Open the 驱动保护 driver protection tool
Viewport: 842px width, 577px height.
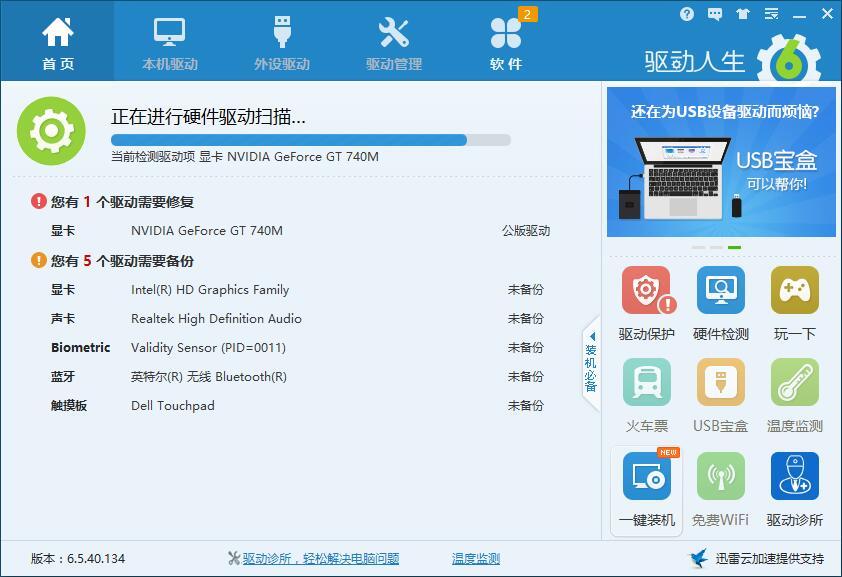pyautogui.click(x=647, y=291)
